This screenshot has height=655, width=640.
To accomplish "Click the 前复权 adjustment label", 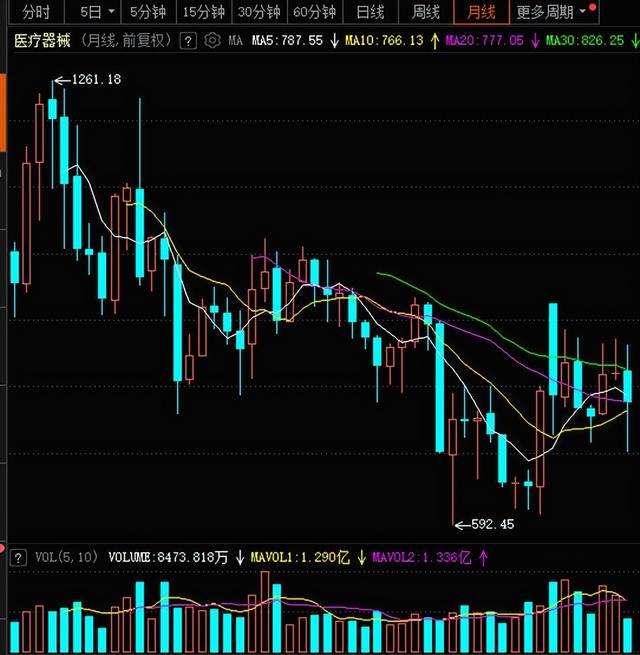I will pyautogui.click(x=143, y=41).
